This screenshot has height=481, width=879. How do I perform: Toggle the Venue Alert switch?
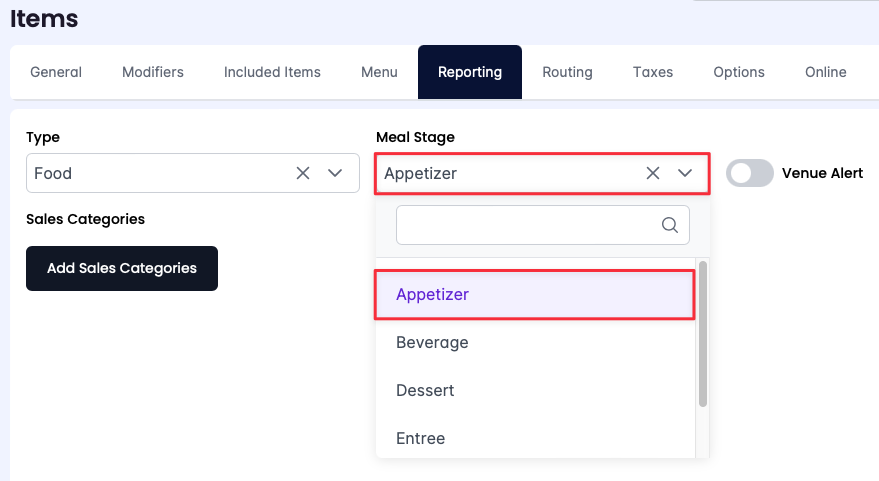tap(749, 173)
